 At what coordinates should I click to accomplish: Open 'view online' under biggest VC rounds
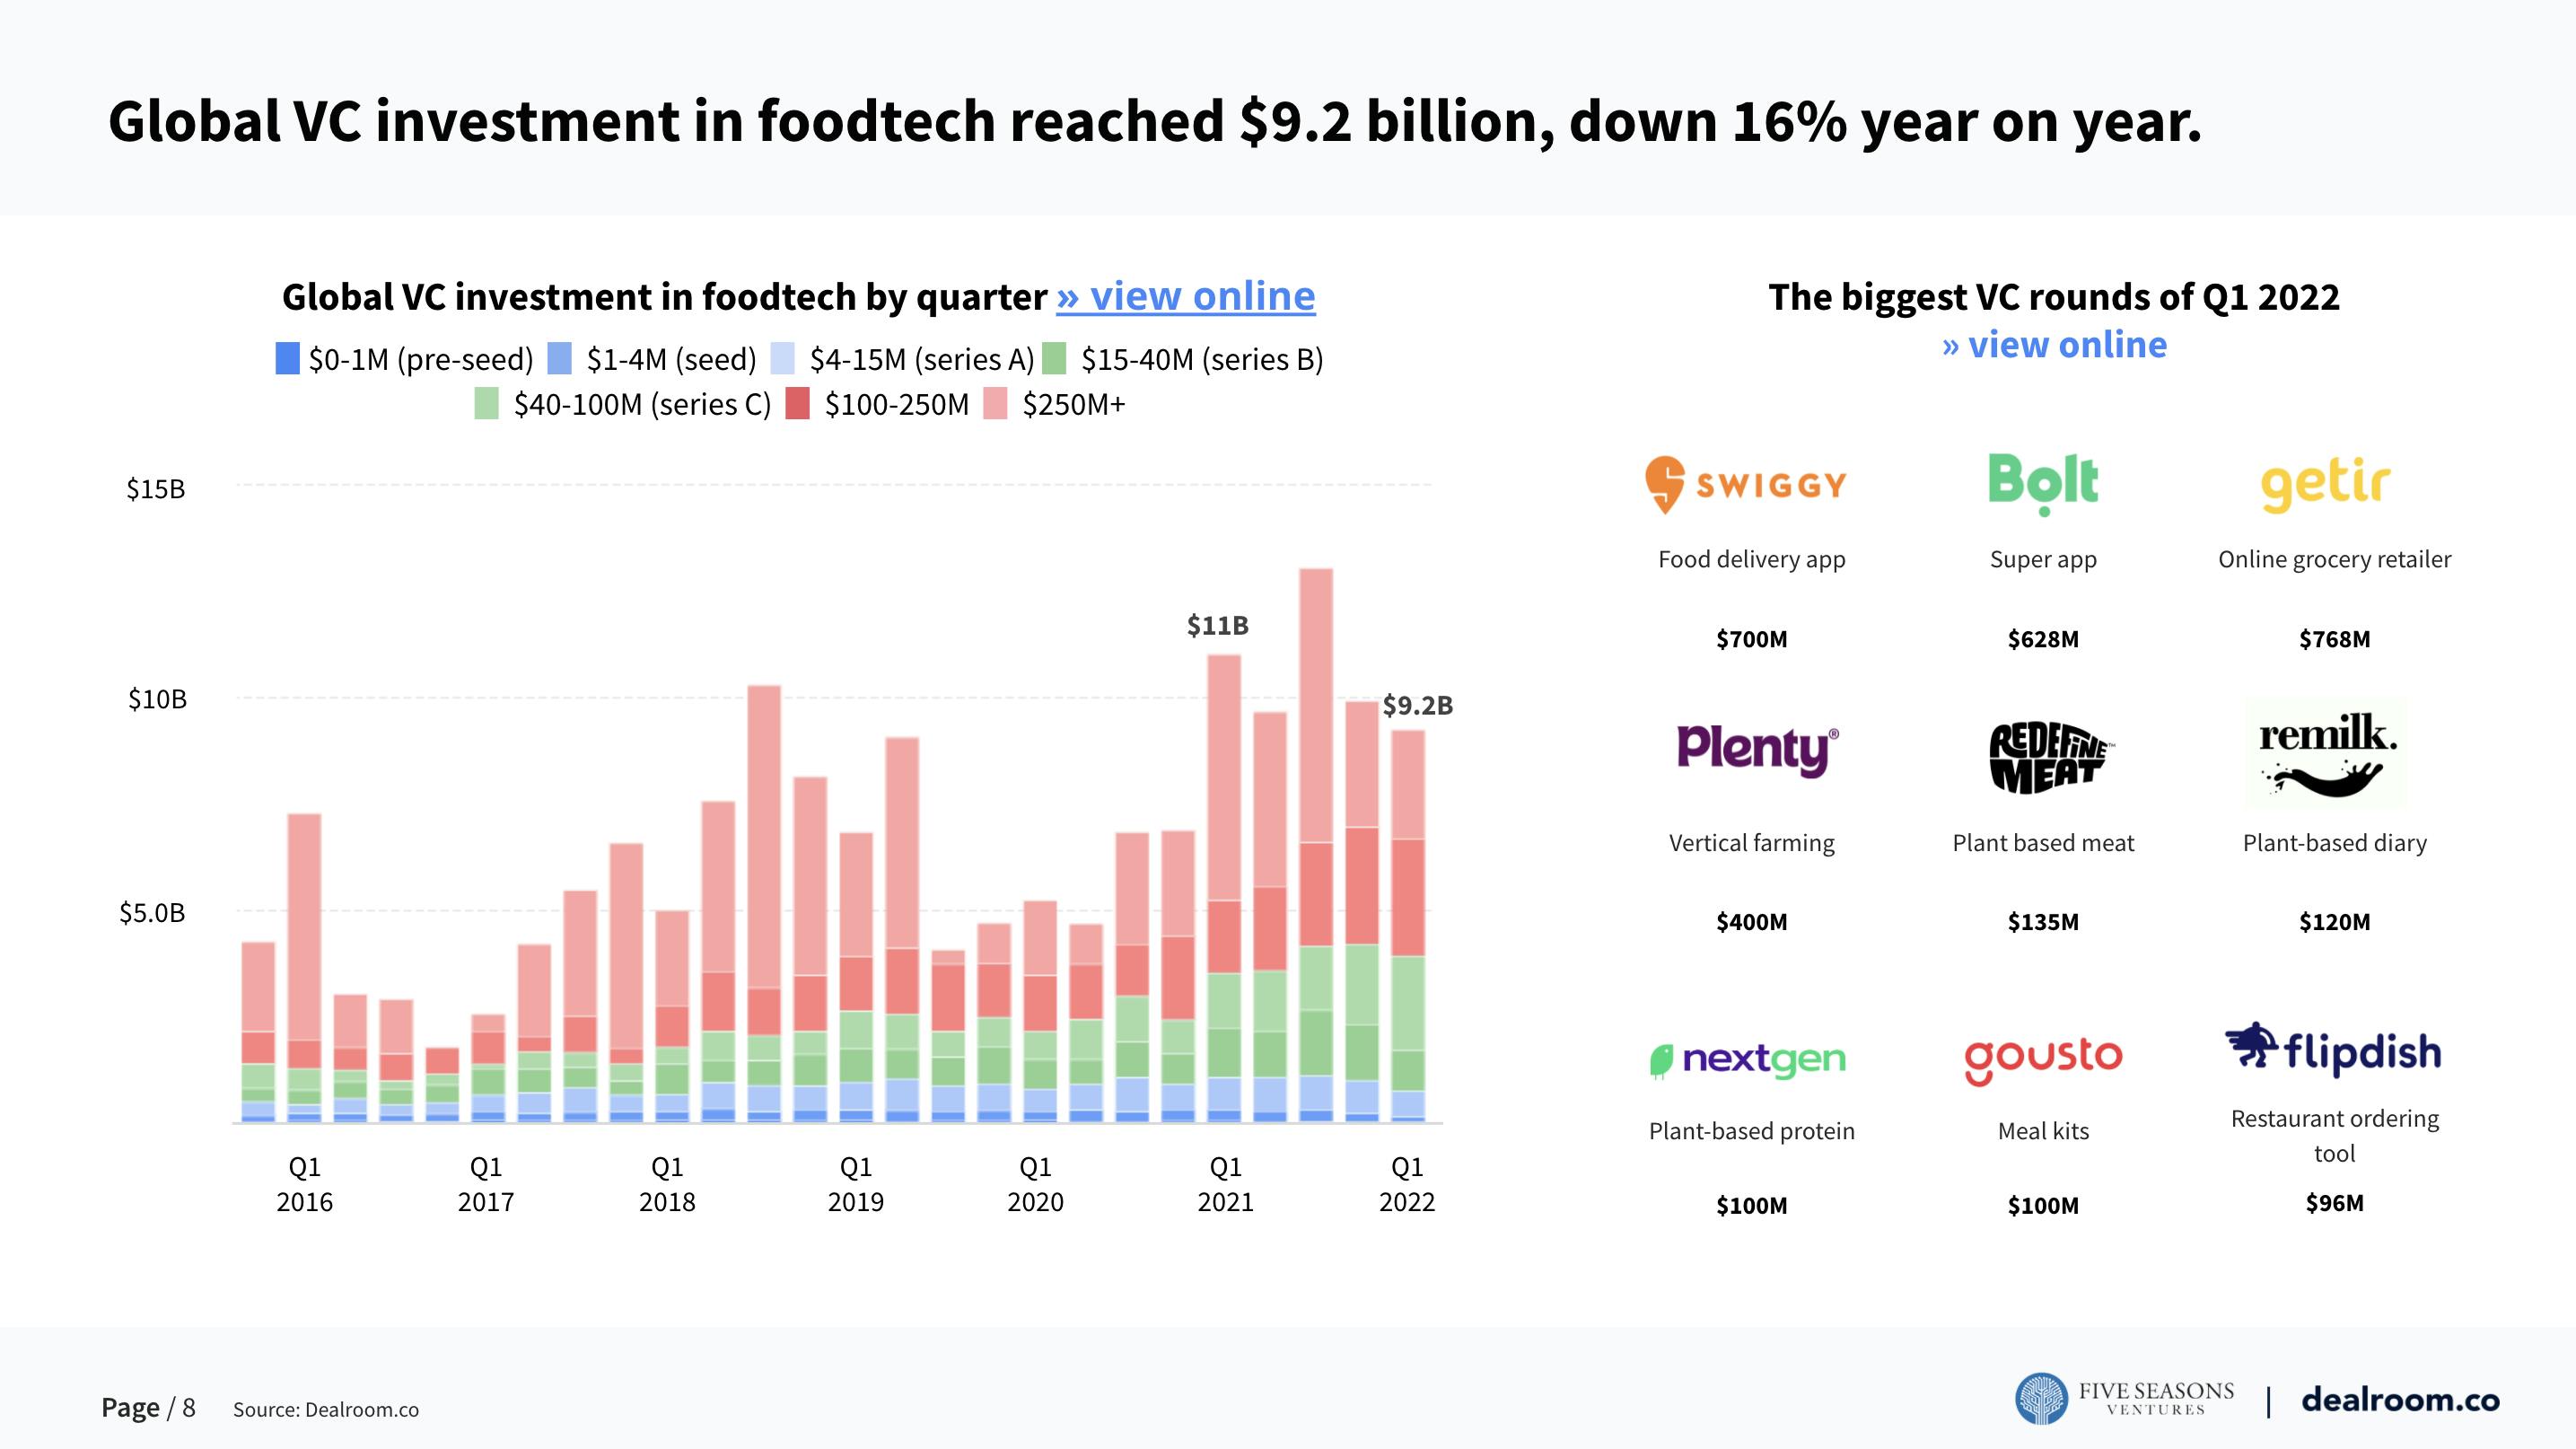(x=2054, y=345)
